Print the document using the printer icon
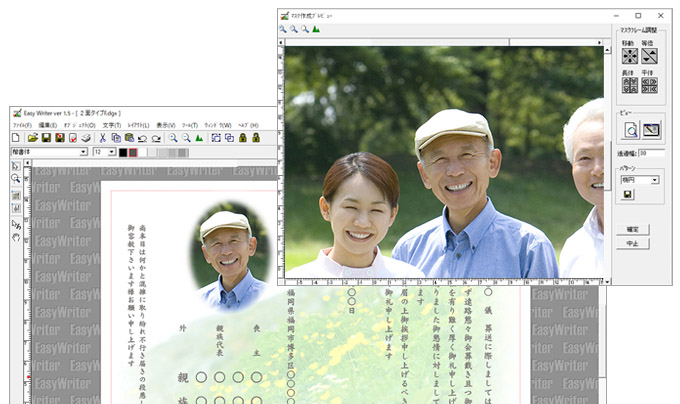 click(x=86, y=138)
